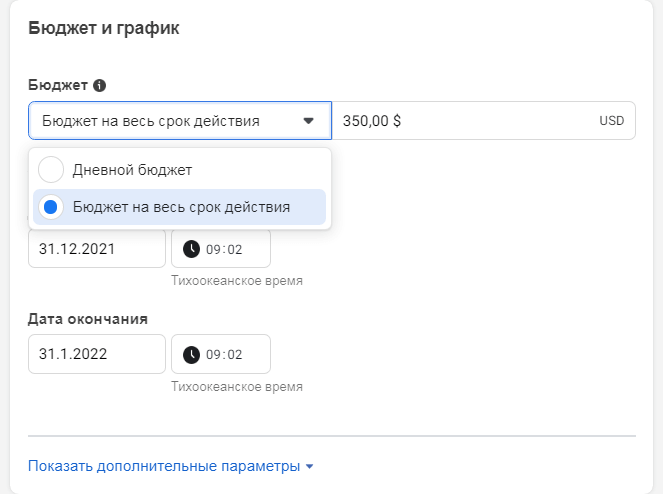Select the minutes value in start time
This screenshot has width=663, height=494.
click(235, 249)
